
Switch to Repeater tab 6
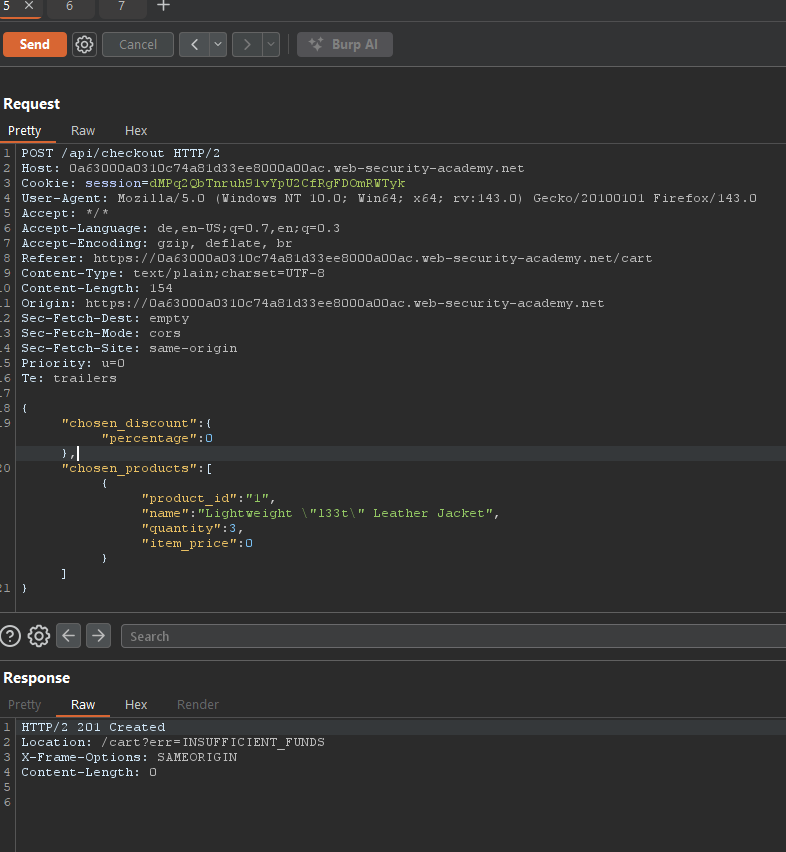click(x=69, y=6)
